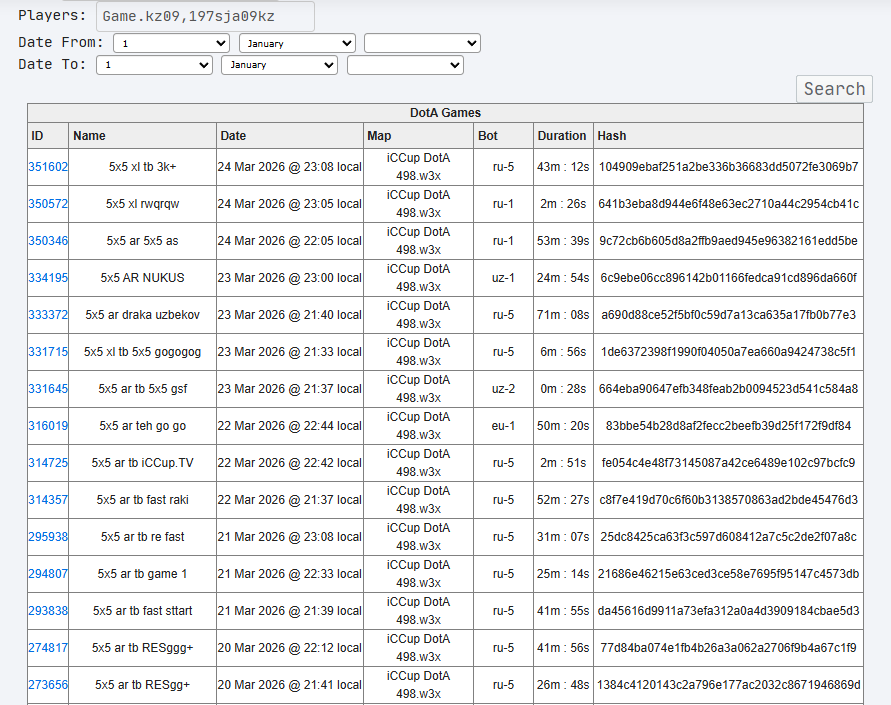Open the Date To year dropdown
The image size is (891, 705).
[x=405, y=65]
